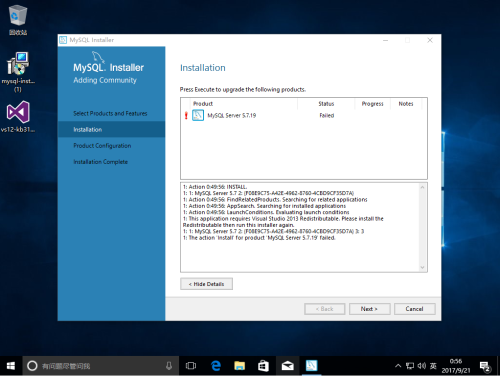The height and width of the screenshot is (376, 500).
Task: Click the MySQL Installer title bar icon
Action: [x=63, y=40]
